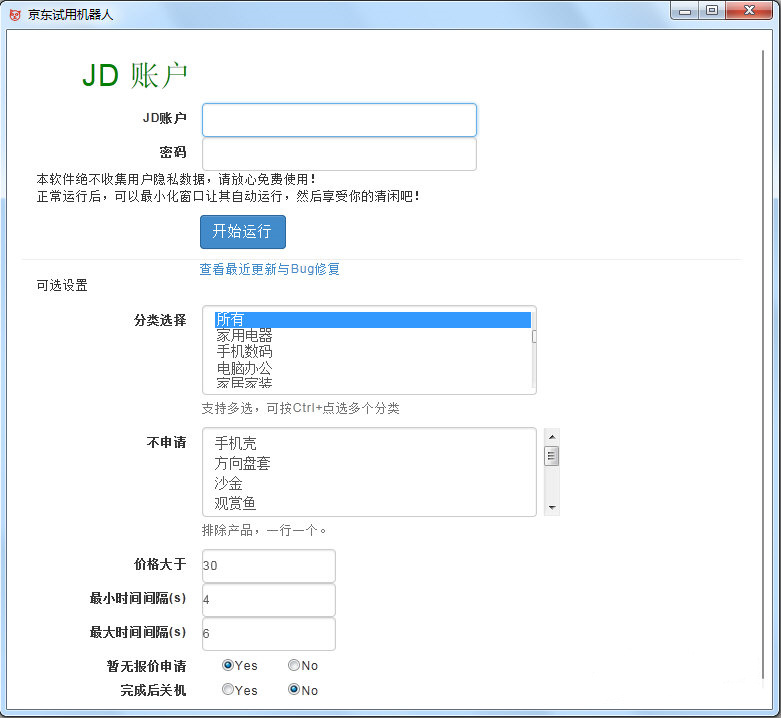Select No for 完成后关机
781x718 pixels.
pos(294,690)
